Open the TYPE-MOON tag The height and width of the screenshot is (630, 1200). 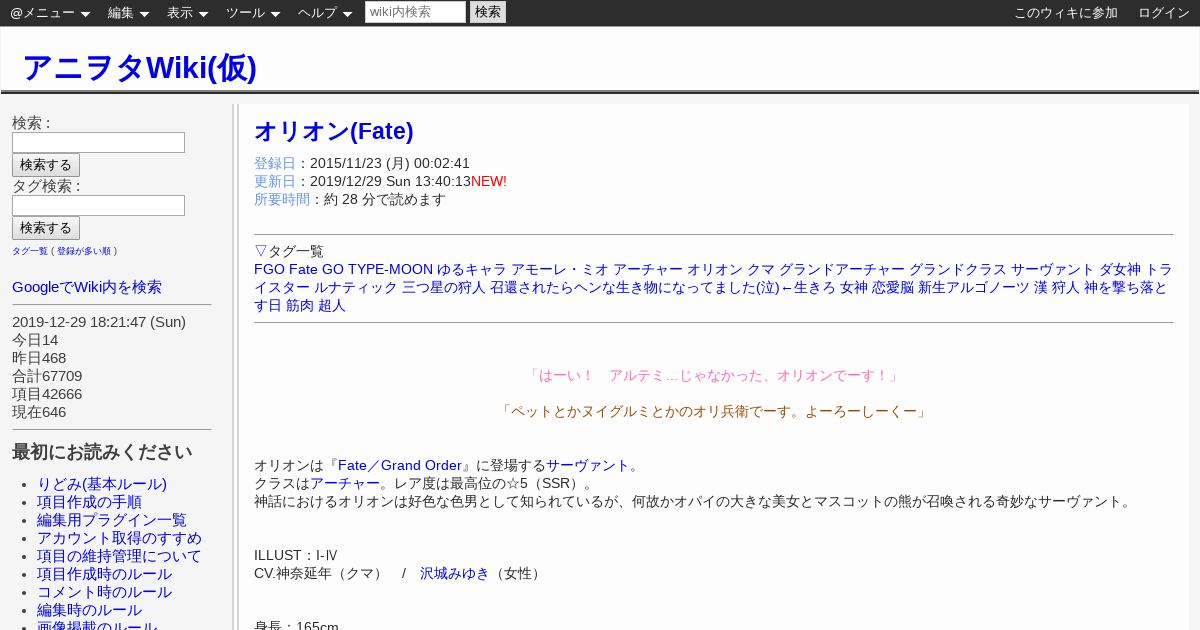pyautogui.click(x=390, y=269)
